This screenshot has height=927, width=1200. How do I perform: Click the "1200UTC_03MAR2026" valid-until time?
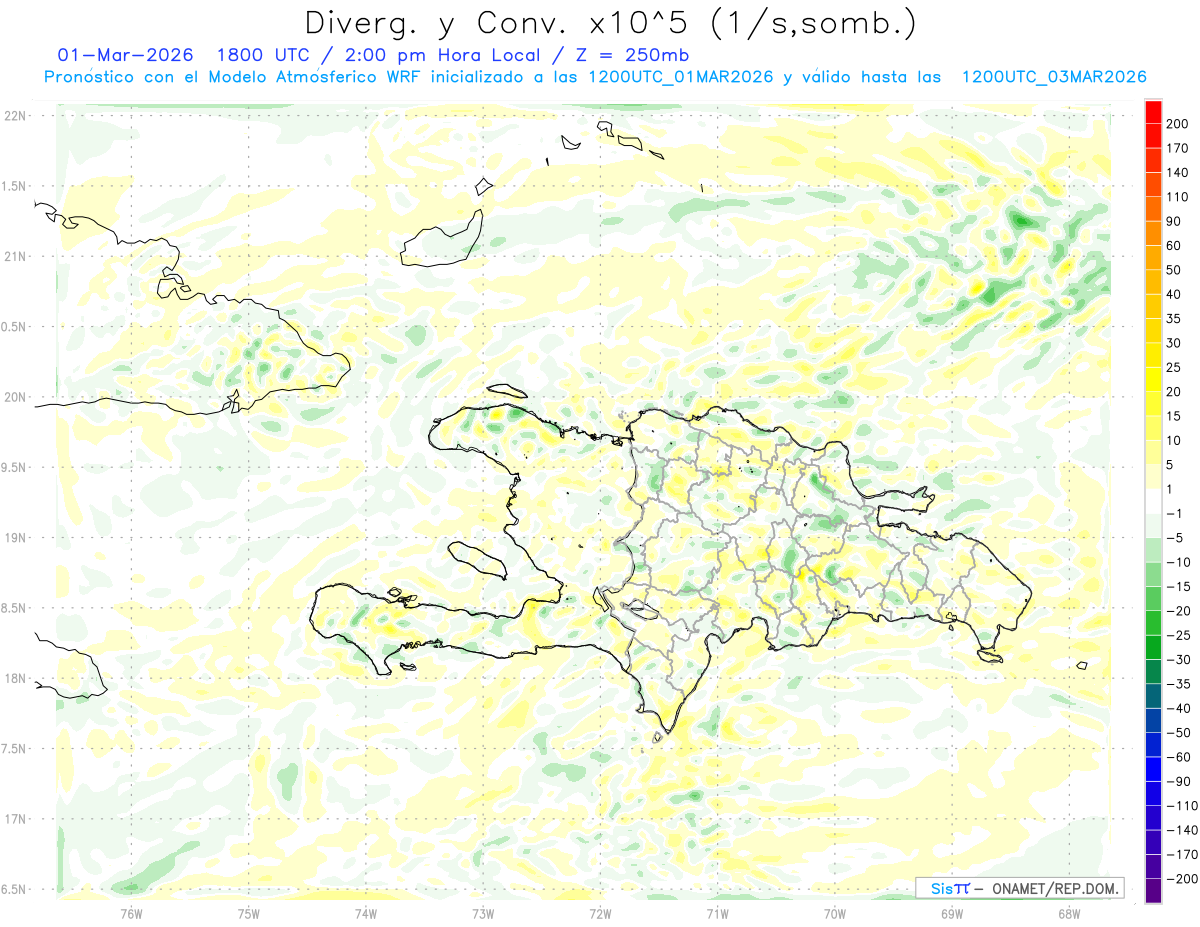(1053, 77)
